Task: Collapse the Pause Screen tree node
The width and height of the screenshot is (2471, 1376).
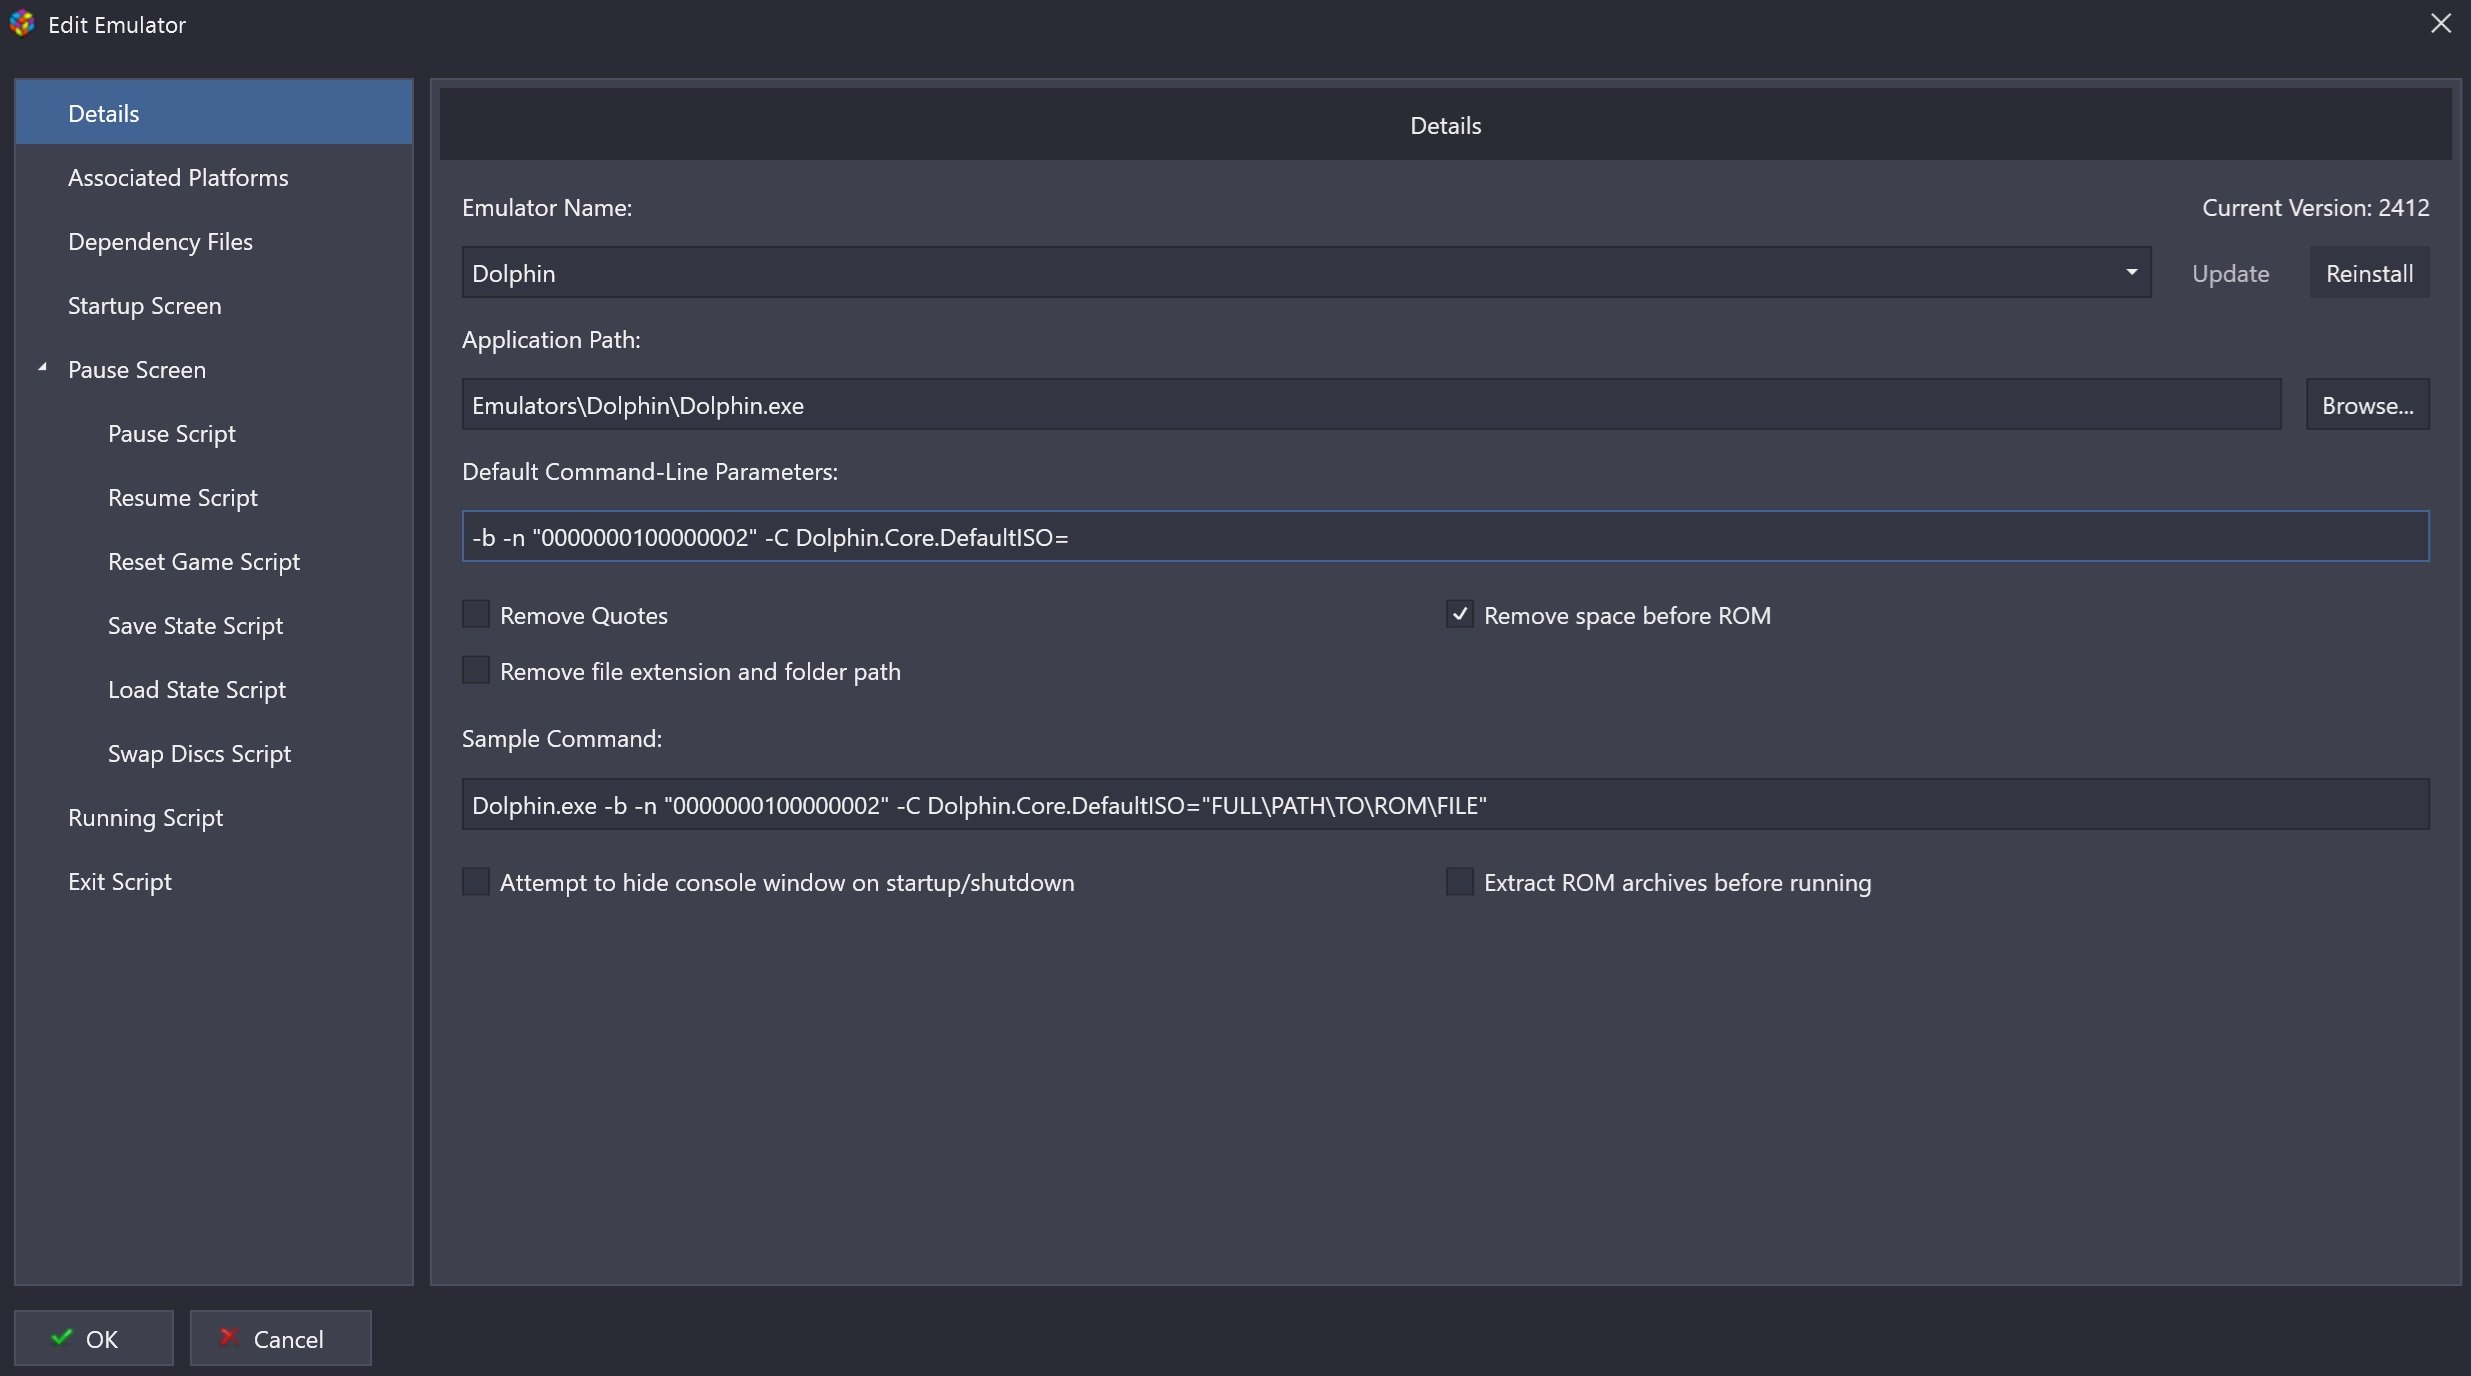Action: pos(42,368)
